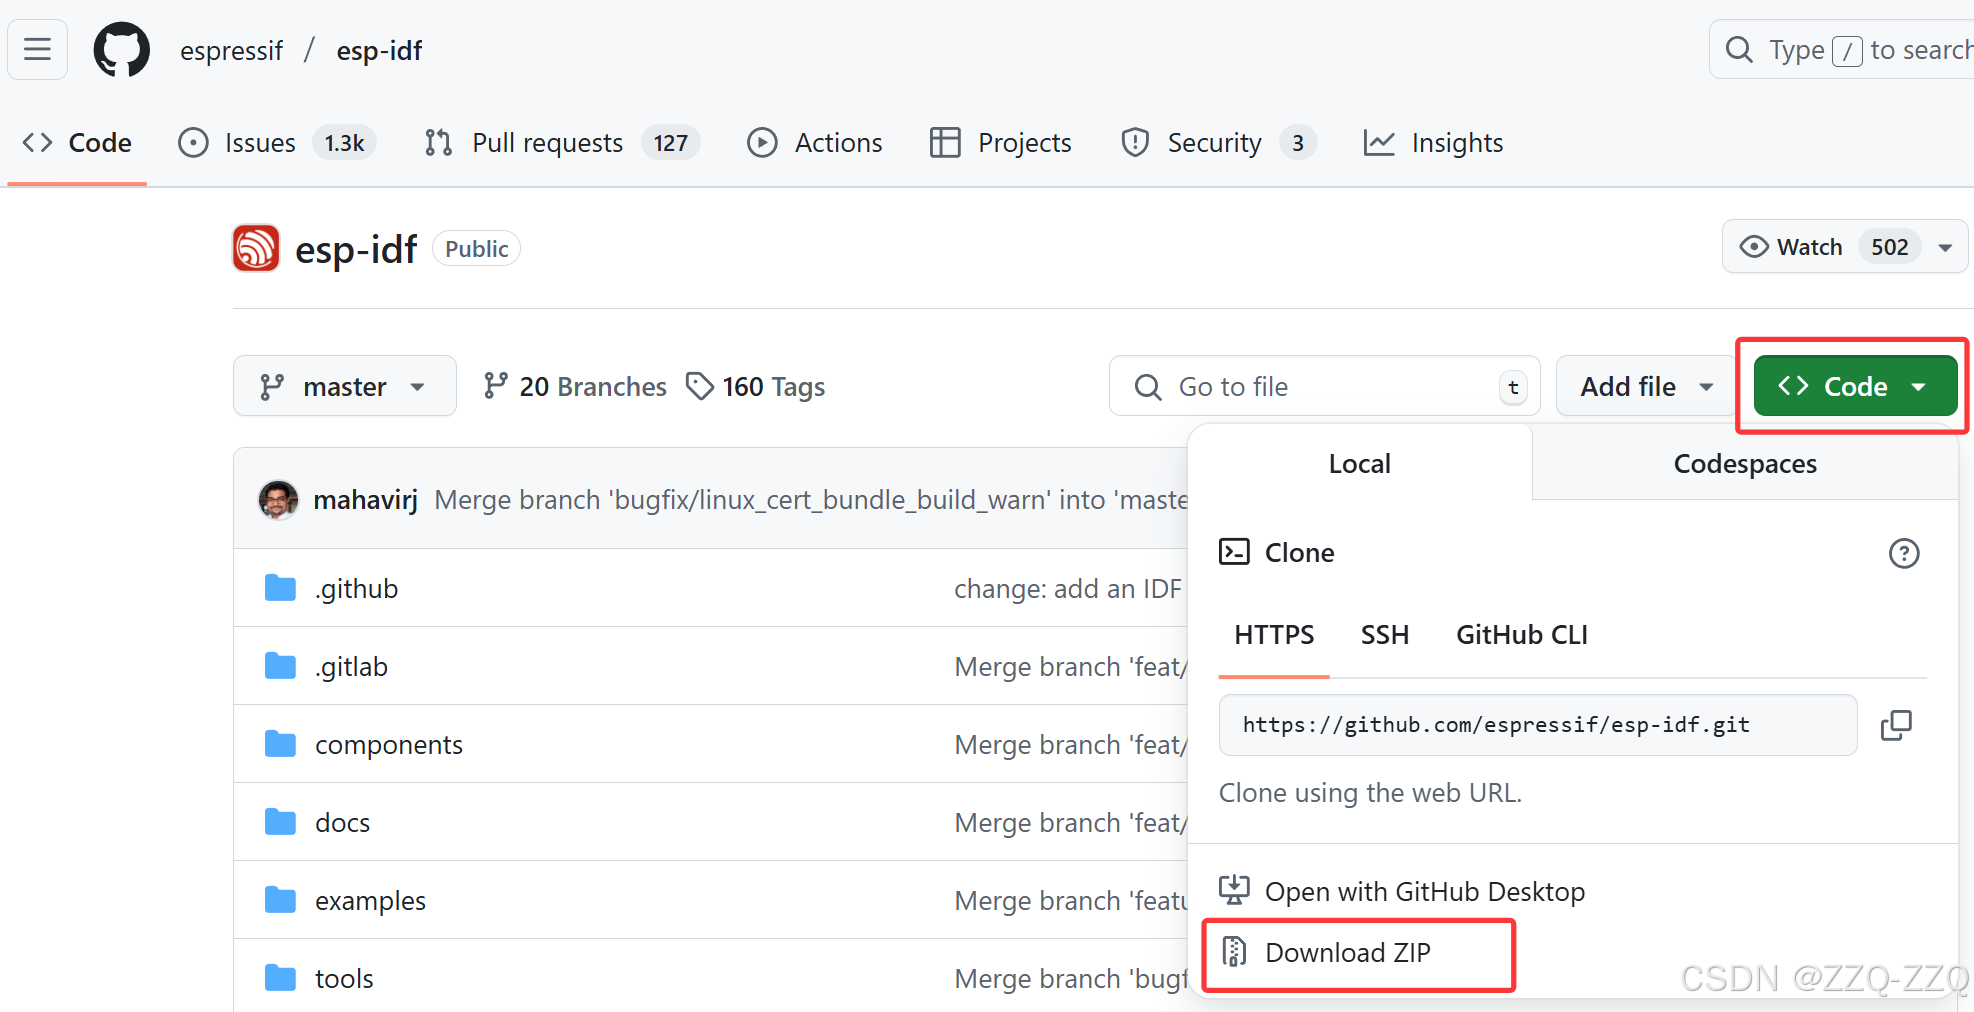Viewport: 1974px width, 1012px height.
Task: Click the copy URL to clipboard icon
Action: pos(1896,725)
